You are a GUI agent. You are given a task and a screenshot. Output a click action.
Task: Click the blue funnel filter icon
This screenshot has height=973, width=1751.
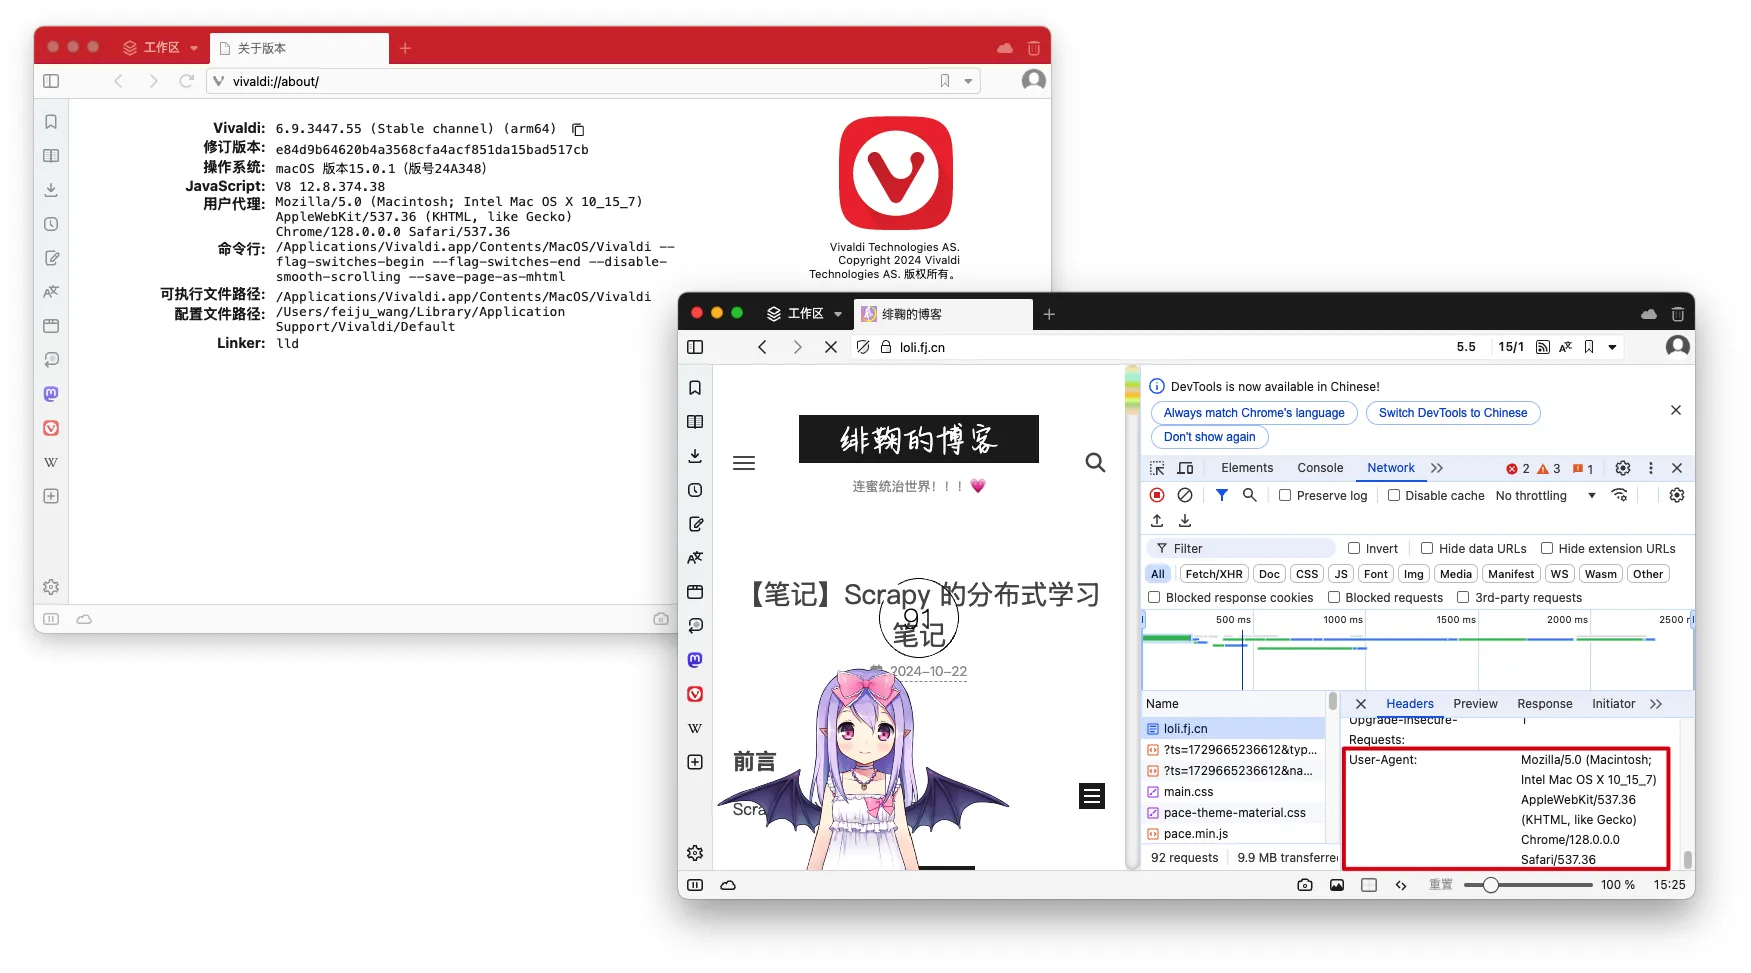[1222, 495]
